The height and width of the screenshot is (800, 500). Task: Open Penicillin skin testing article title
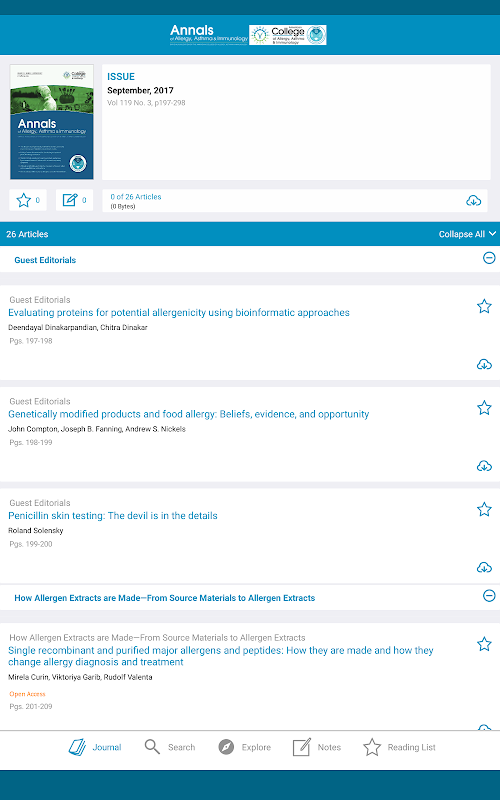(x=113, y=516)
